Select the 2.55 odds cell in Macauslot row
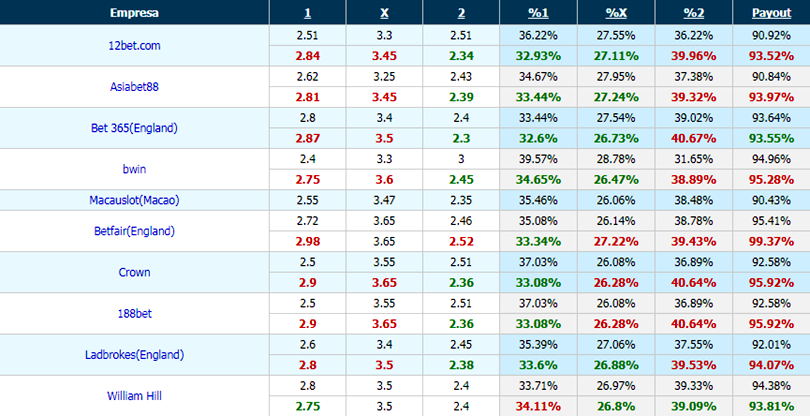The width and height of the screenshot is (810, 416). click(x=308, y=200)
